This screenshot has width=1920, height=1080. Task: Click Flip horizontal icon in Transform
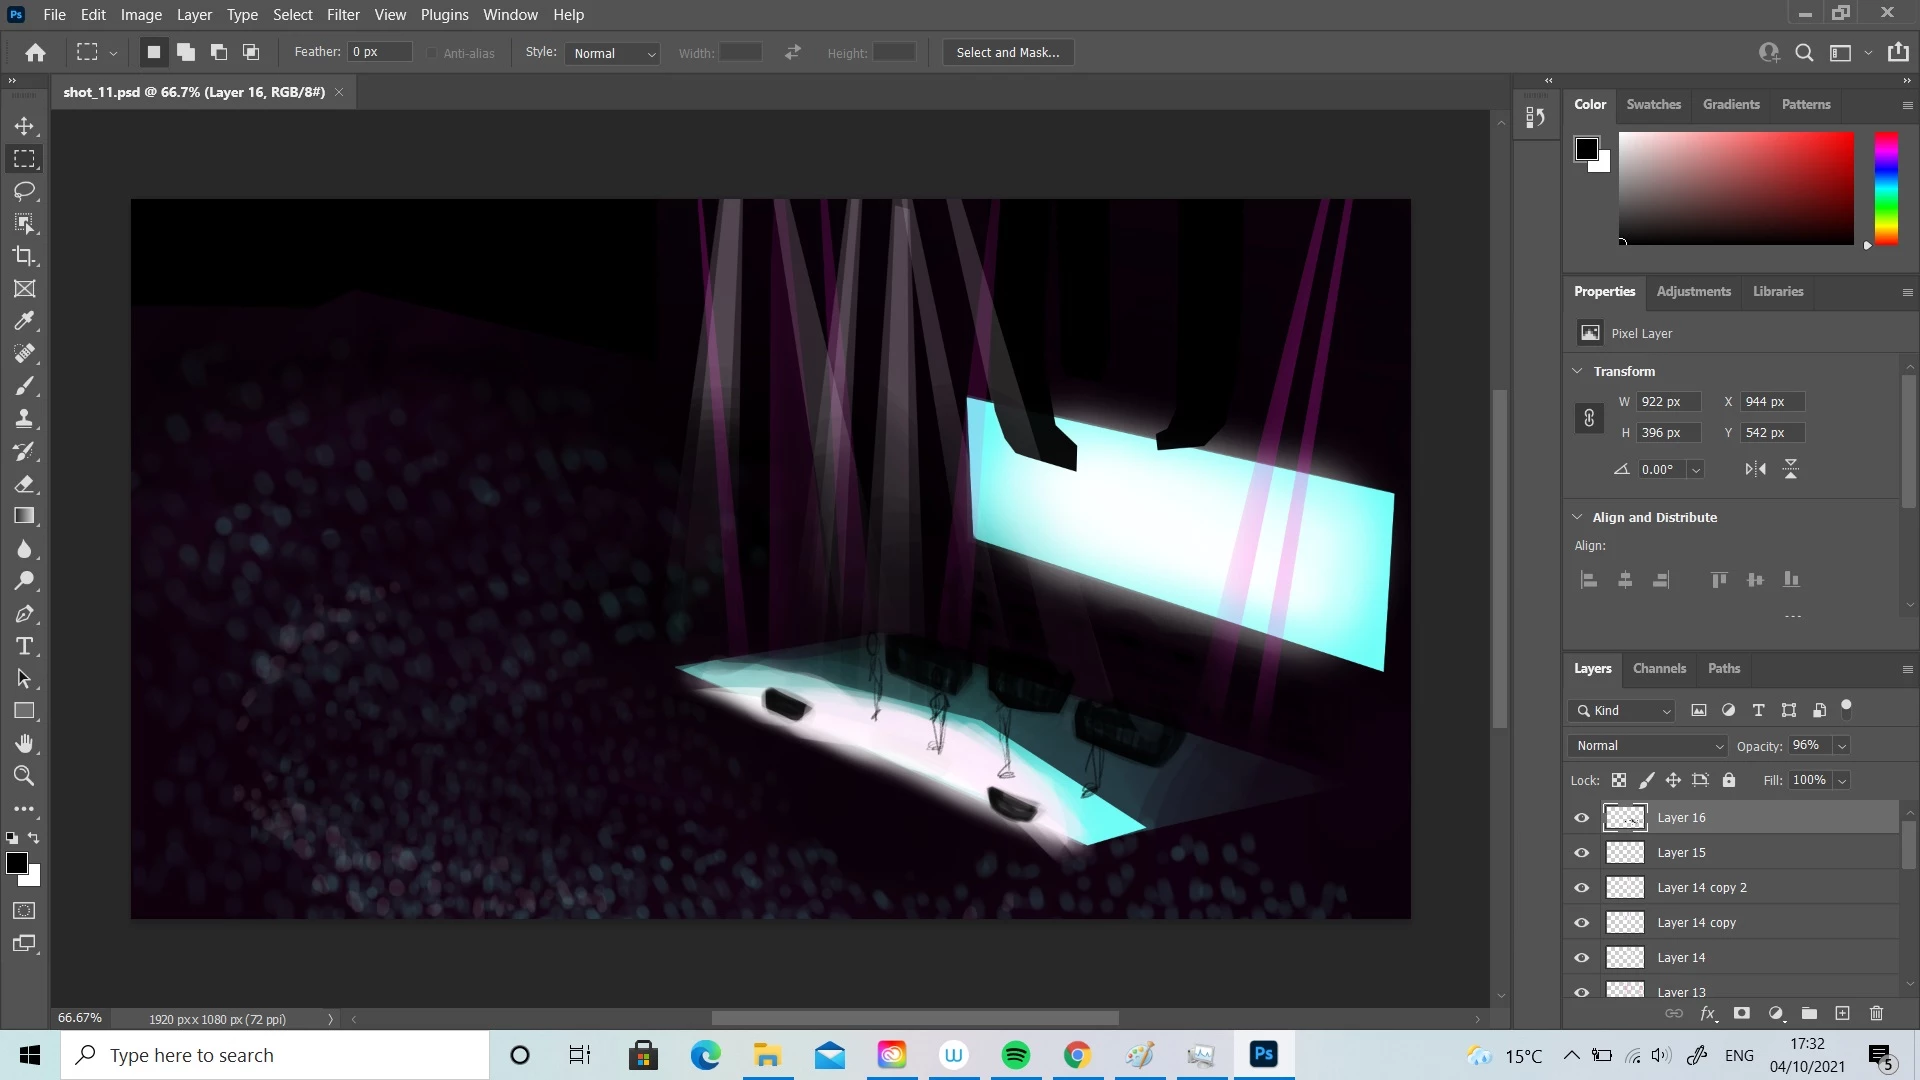coord(1755,469)
